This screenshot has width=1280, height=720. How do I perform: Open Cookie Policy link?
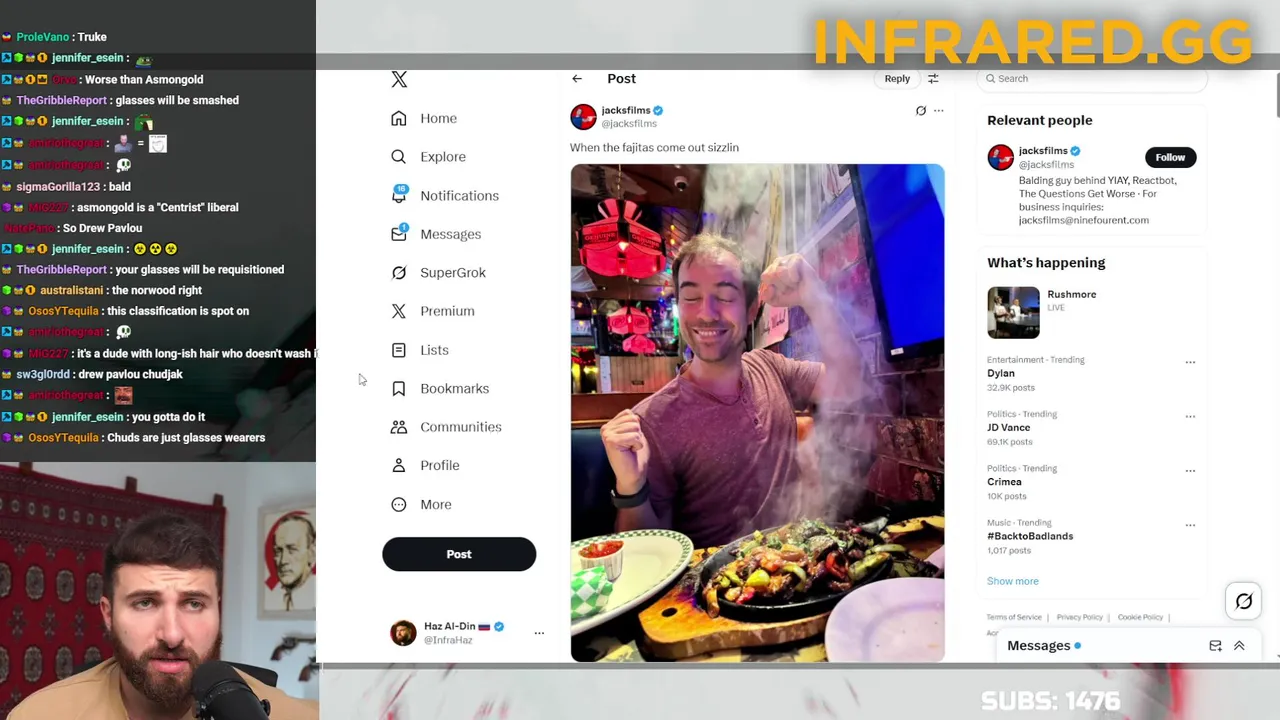coord(1140,617)
